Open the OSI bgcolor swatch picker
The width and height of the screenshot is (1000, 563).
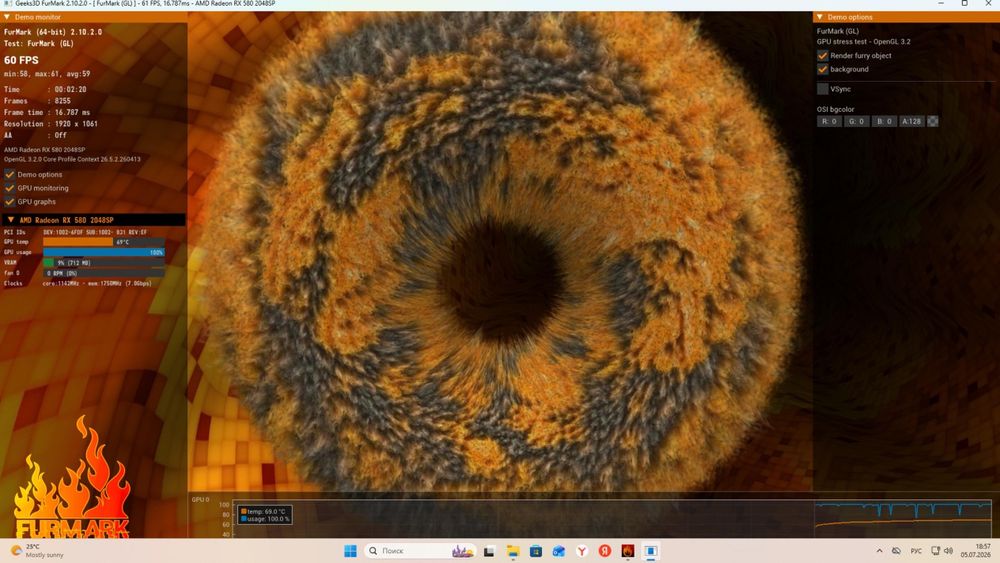pos(932,121)
